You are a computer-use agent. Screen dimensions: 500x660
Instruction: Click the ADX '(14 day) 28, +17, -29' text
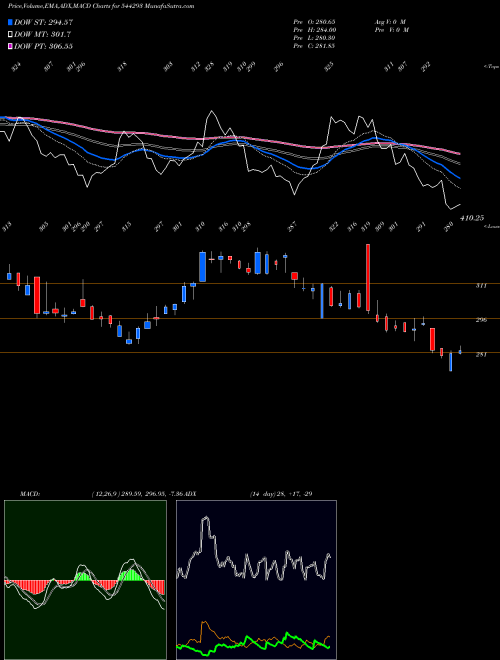click(281, 494)
